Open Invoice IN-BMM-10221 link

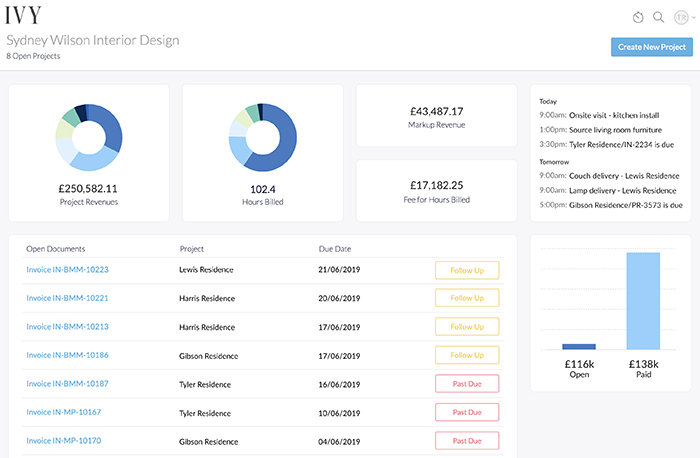[x=67, y=298]
